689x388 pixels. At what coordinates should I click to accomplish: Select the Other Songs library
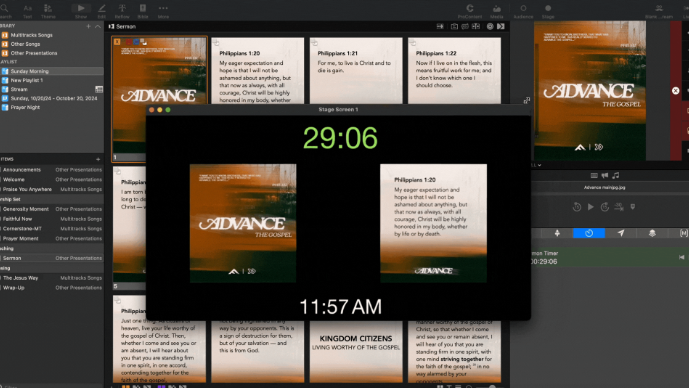tap(52, 44)
